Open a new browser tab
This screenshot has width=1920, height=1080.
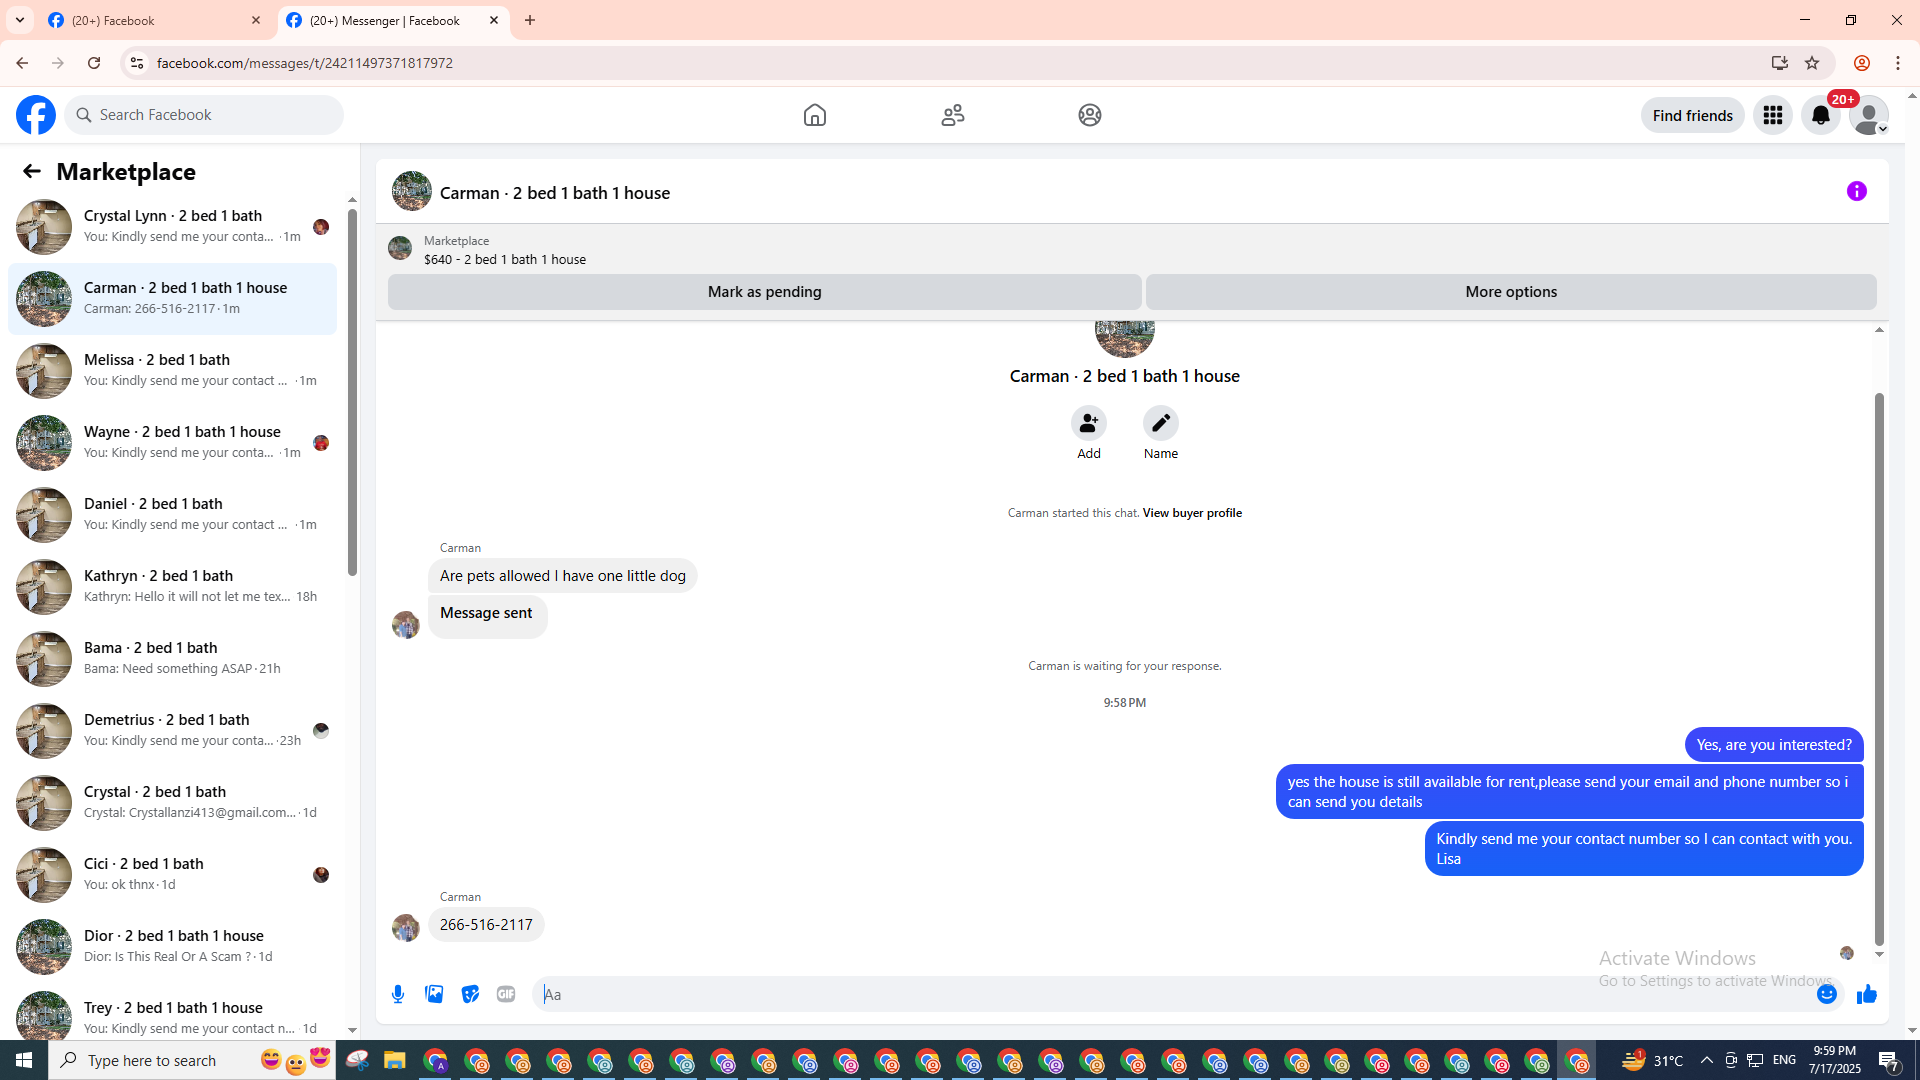click(x=530, y=20)
